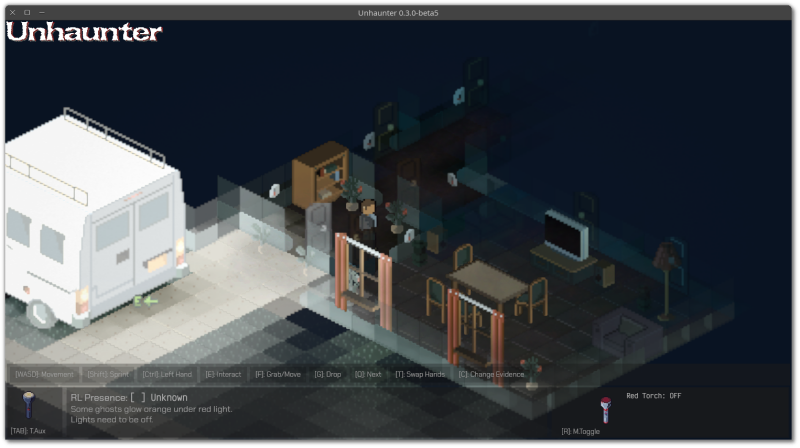Screen dimensions: 800x448
Task: Click the TV stand cabinet below the TV
Action: click(564, 265)
